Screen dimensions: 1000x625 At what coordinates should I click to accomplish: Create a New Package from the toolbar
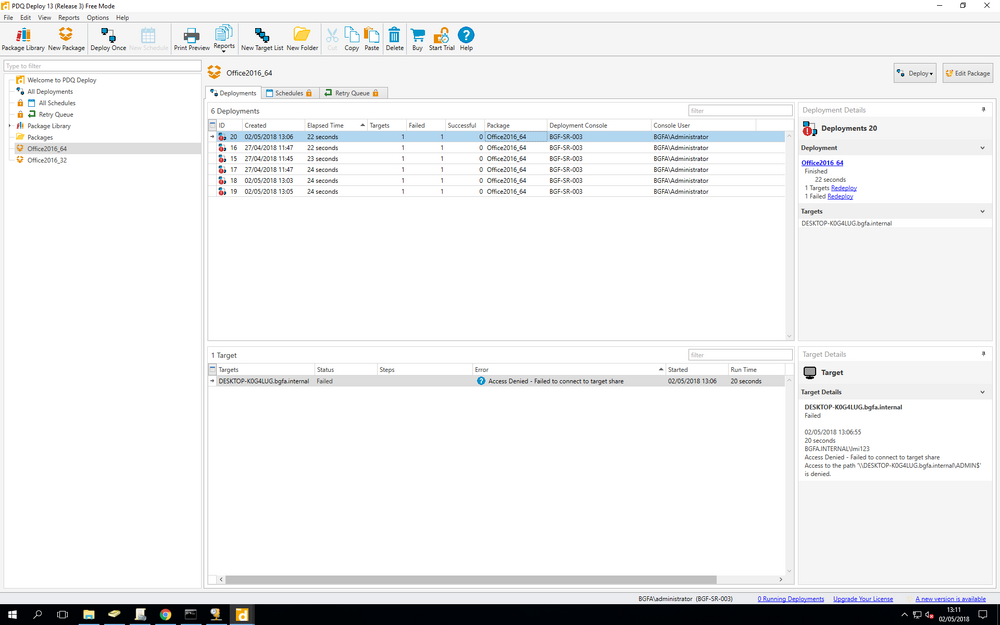tap(66, 39)
